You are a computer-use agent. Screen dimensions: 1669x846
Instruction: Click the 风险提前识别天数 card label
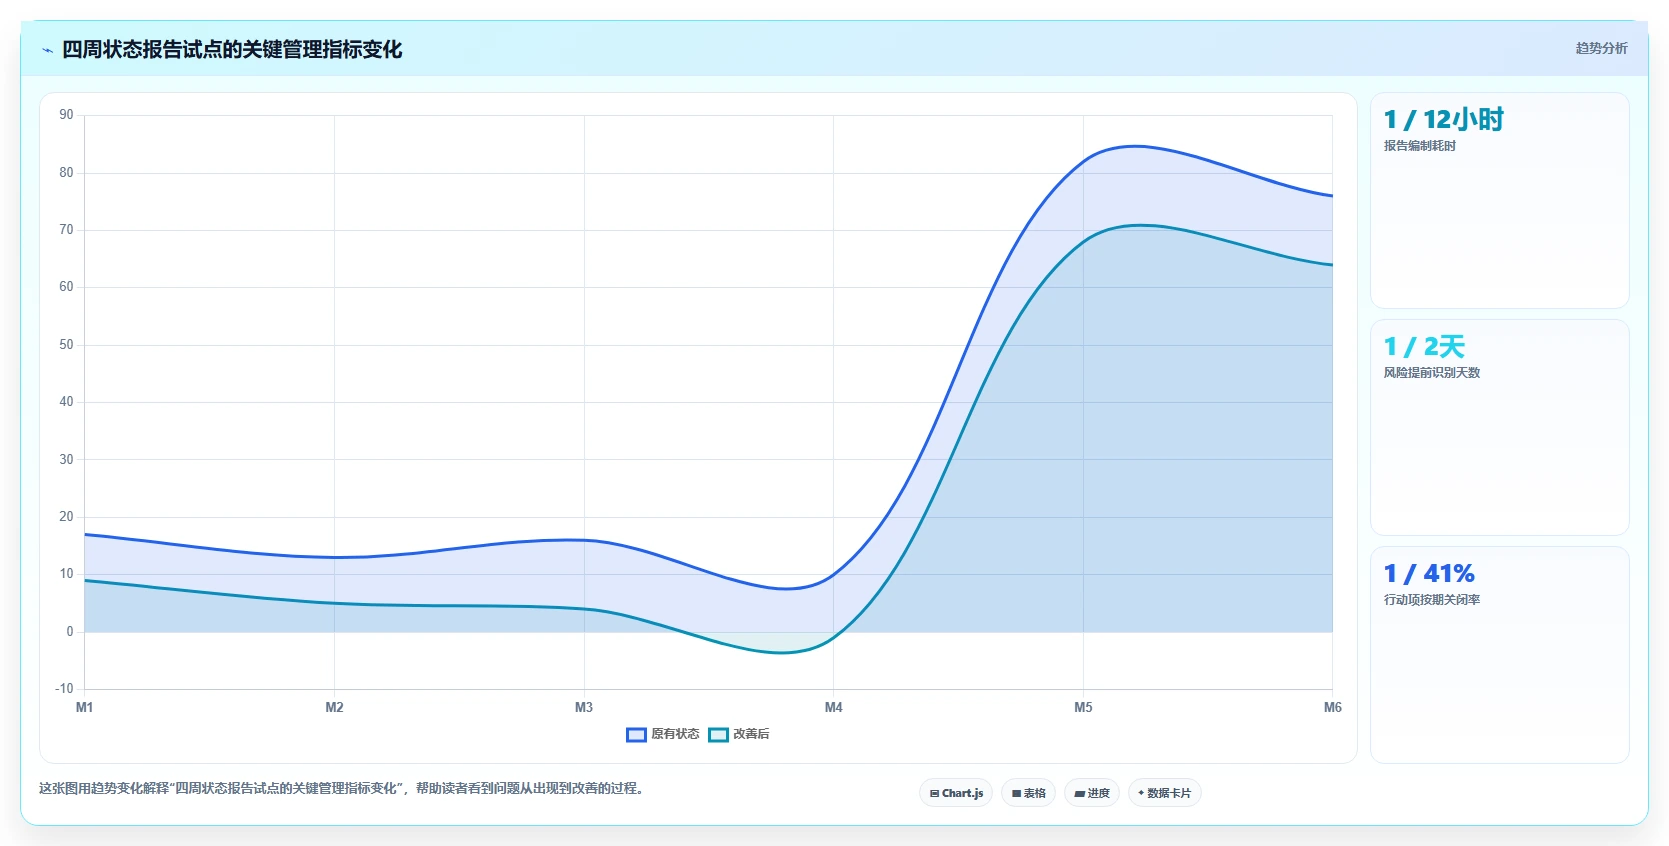pos(1431,373)
